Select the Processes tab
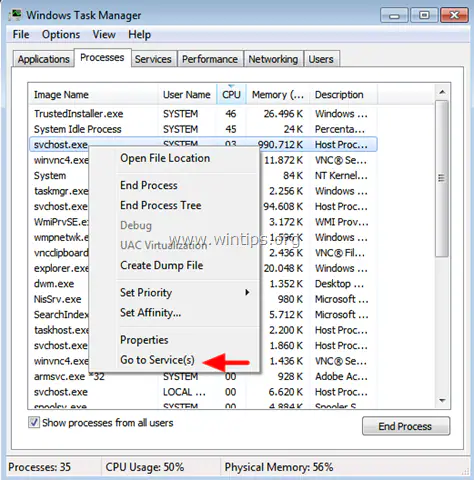This screenshot has height=480, width=474. coord(102,58)
